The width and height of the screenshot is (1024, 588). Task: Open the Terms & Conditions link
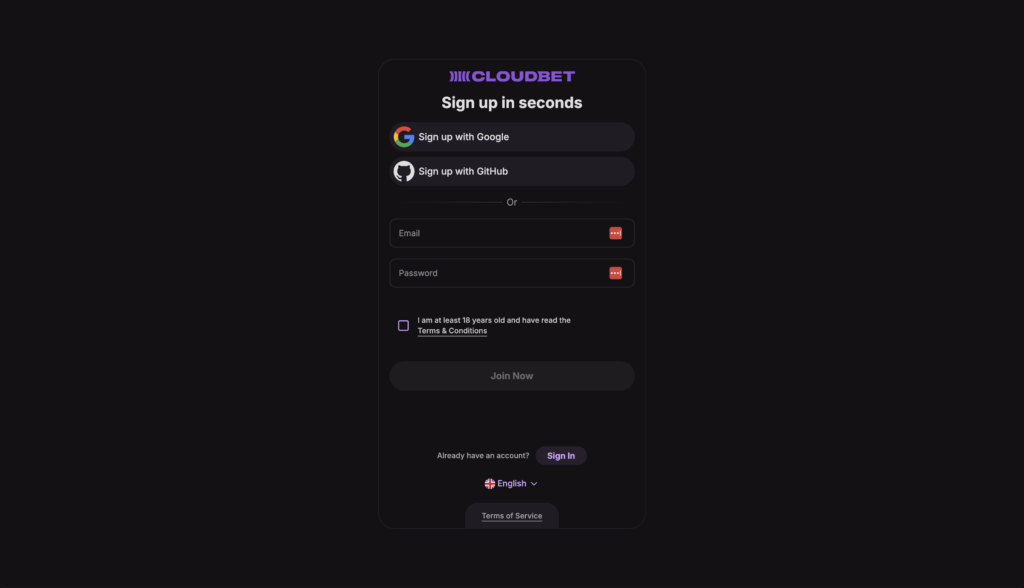coord(452,331)
